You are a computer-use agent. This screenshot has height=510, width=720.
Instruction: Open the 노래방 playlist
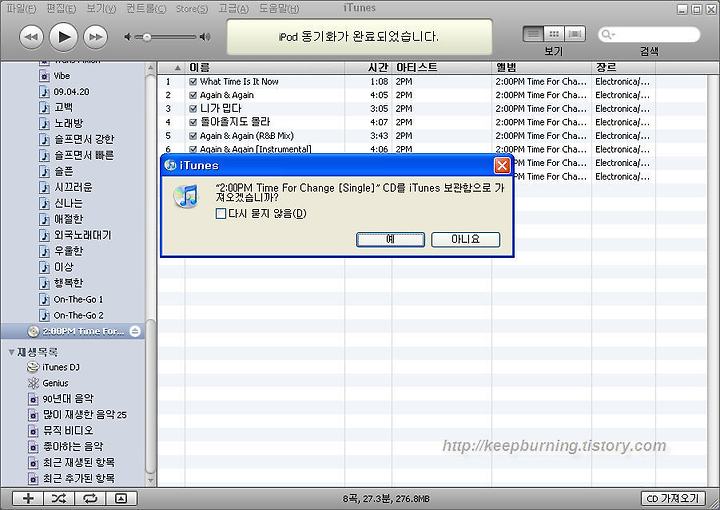68,123
